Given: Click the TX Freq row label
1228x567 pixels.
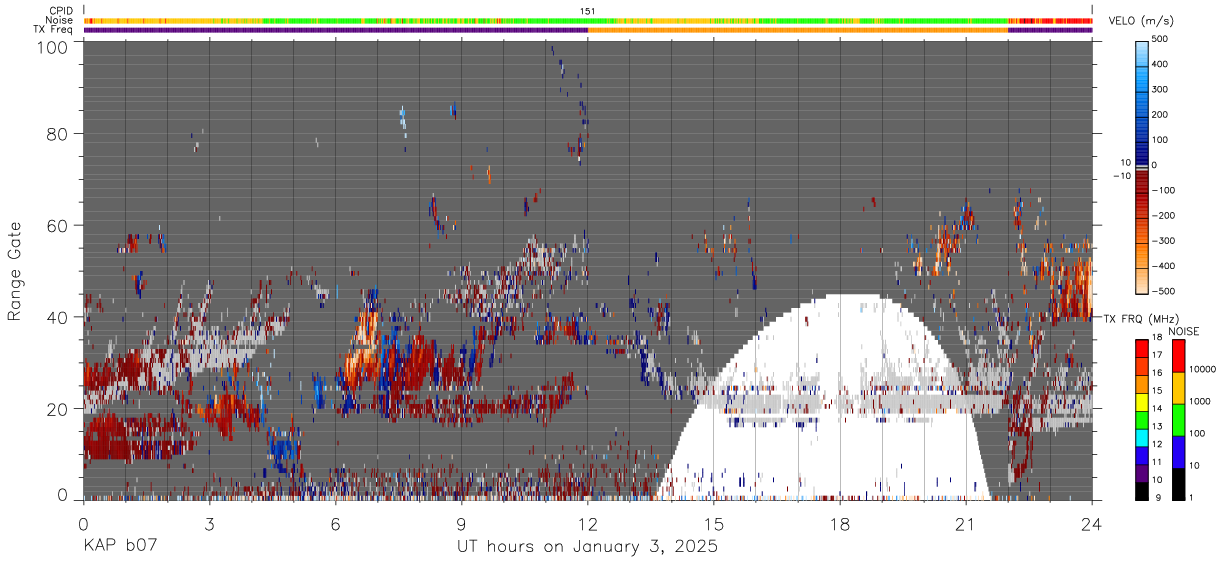Looking at the screenshot, I should [x=55, y=30].
